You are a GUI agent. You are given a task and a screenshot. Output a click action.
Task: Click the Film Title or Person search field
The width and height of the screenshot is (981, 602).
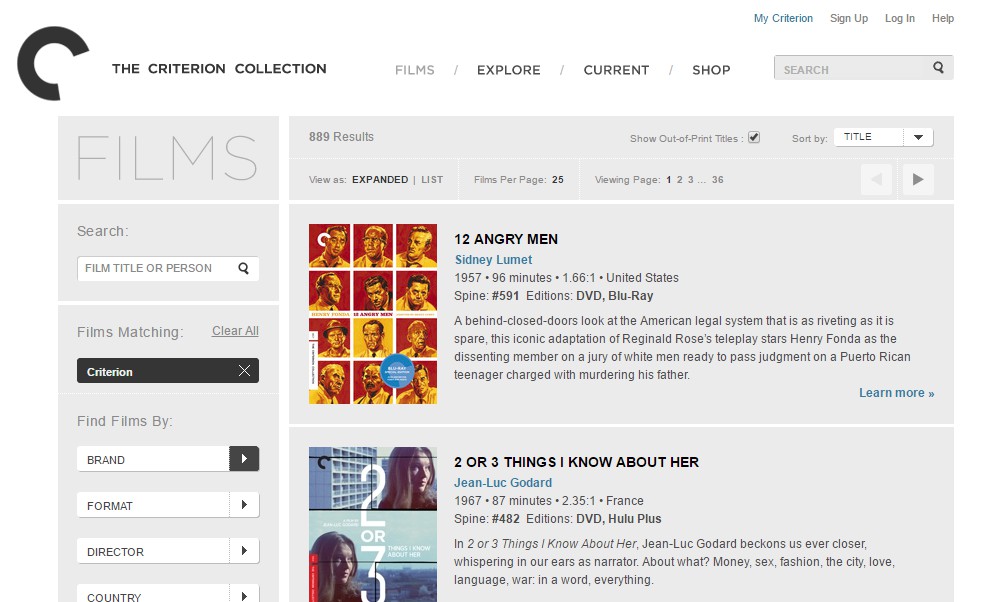tap(155, 268)
